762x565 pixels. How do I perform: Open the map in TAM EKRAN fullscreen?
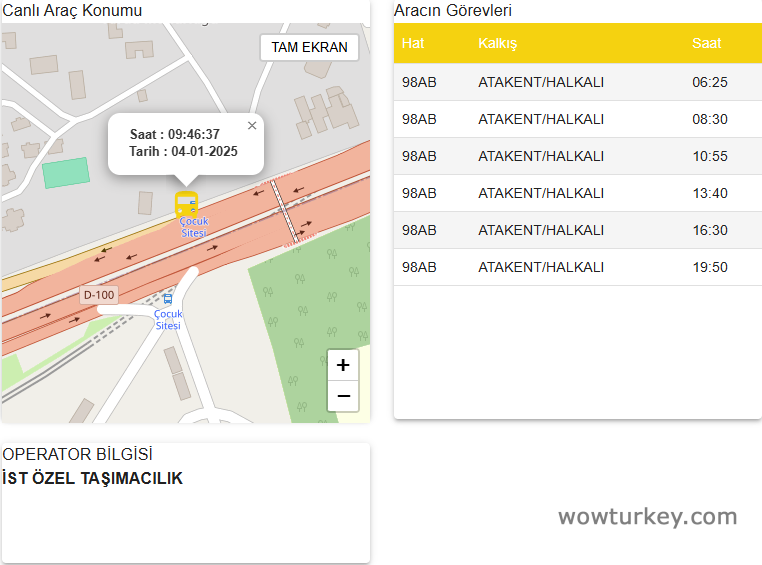click(x=309, y=47)
